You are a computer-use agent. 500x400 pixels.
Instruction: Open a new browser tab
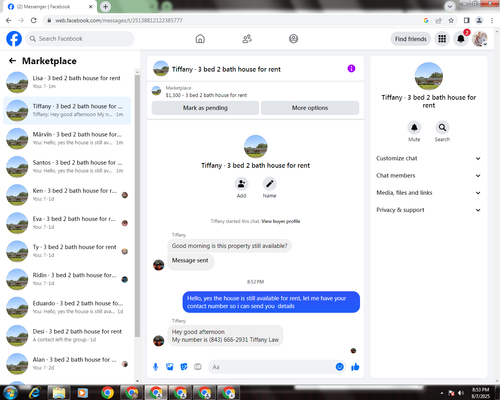[x=105, y=6]
